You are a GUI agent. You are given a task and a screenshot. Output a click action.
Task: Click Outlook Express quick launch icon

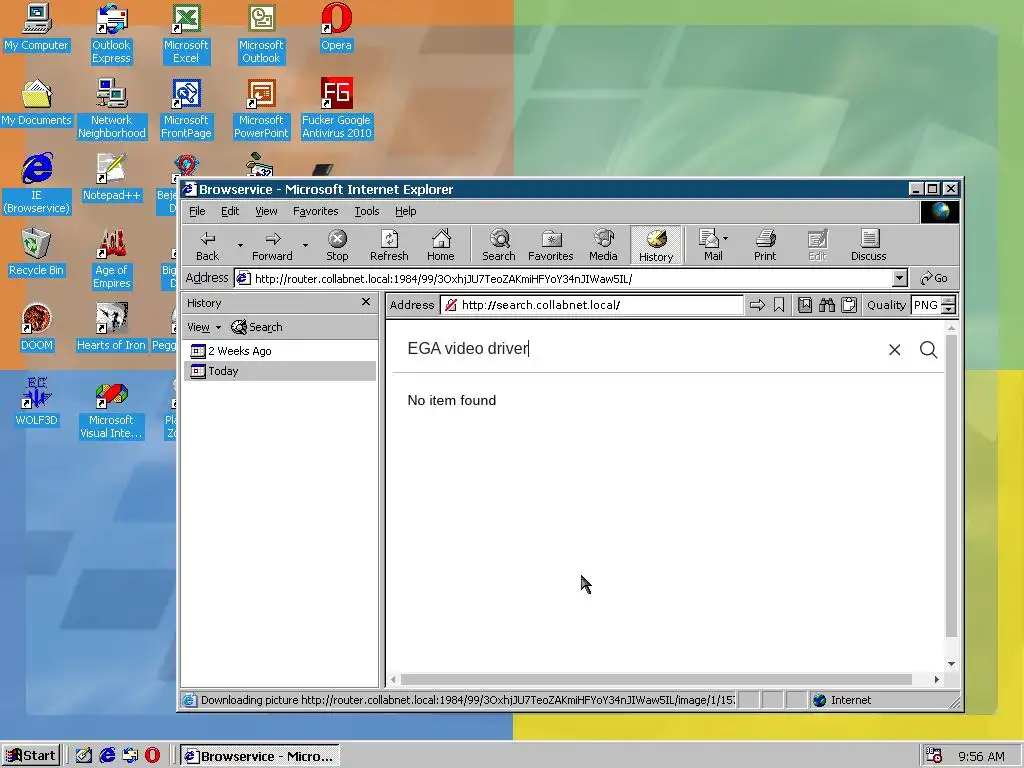tap(129, 756)
